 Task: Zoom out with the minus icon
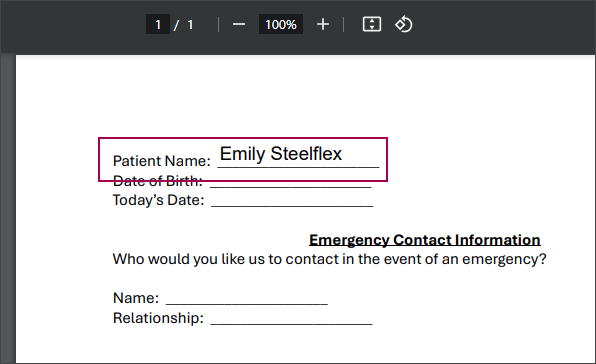coord(239,25)
